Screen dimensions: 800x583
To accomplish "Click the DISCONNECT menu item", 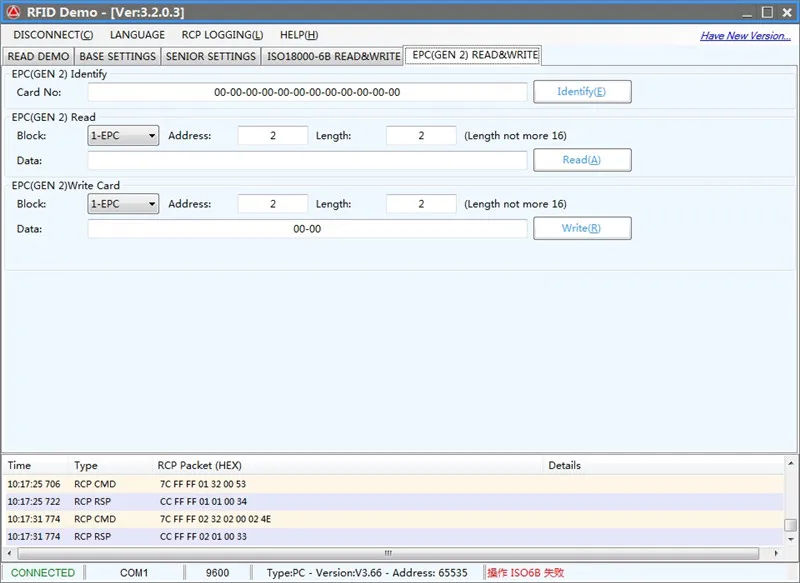I will pos(53,35).
